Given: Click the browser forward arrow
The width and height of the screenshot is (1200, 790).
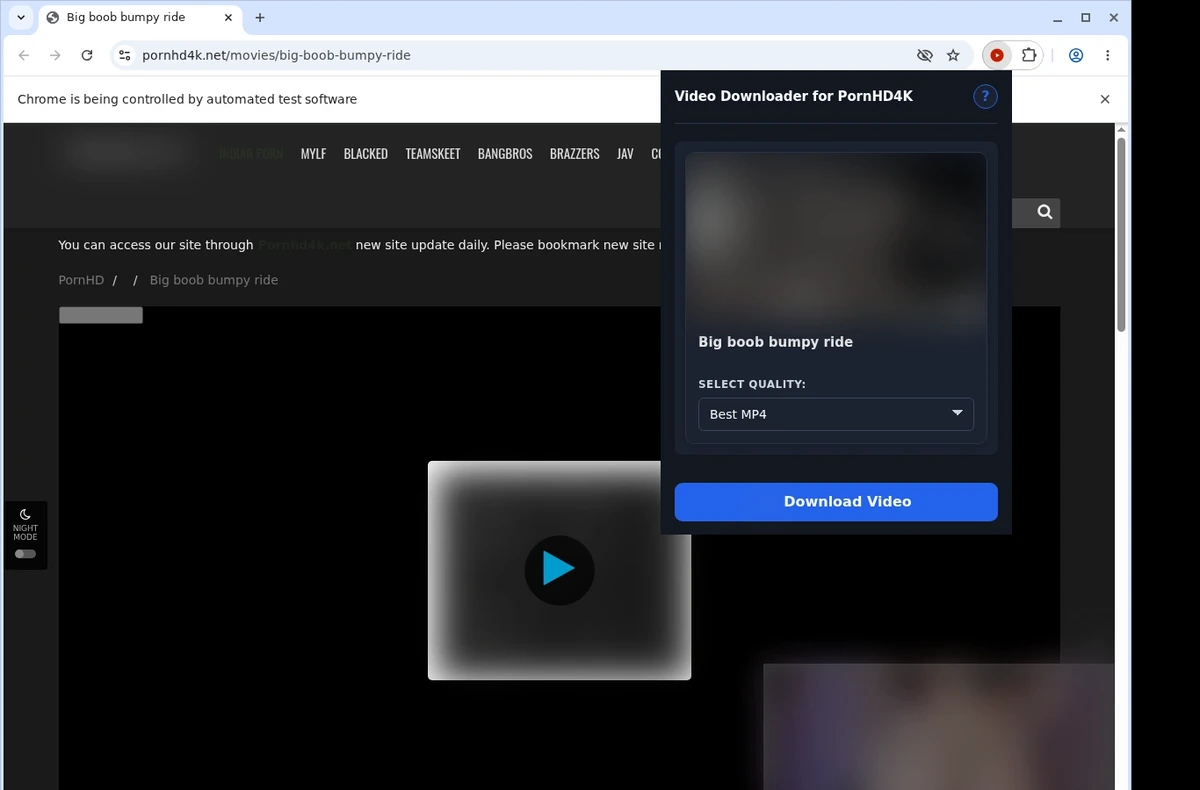Looking at the screenshot, I should pyautogui.click(x=55, y=55).
